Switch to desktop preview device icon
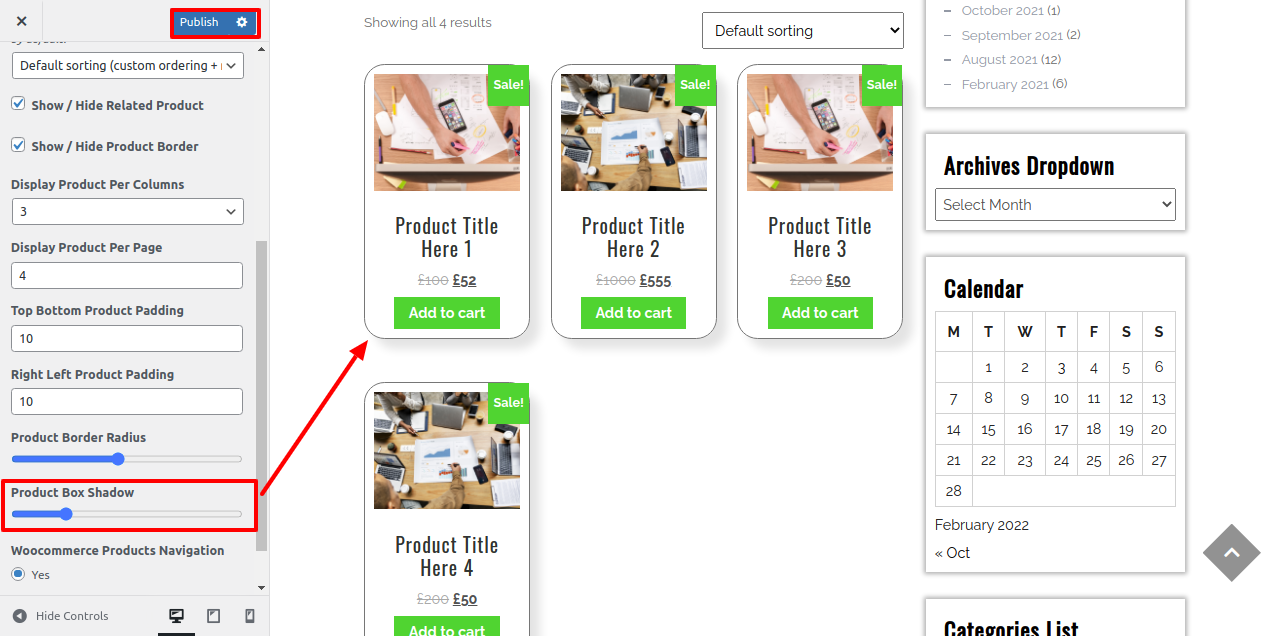This screenshot has width=1279, height=636. [x=177, y=616]
